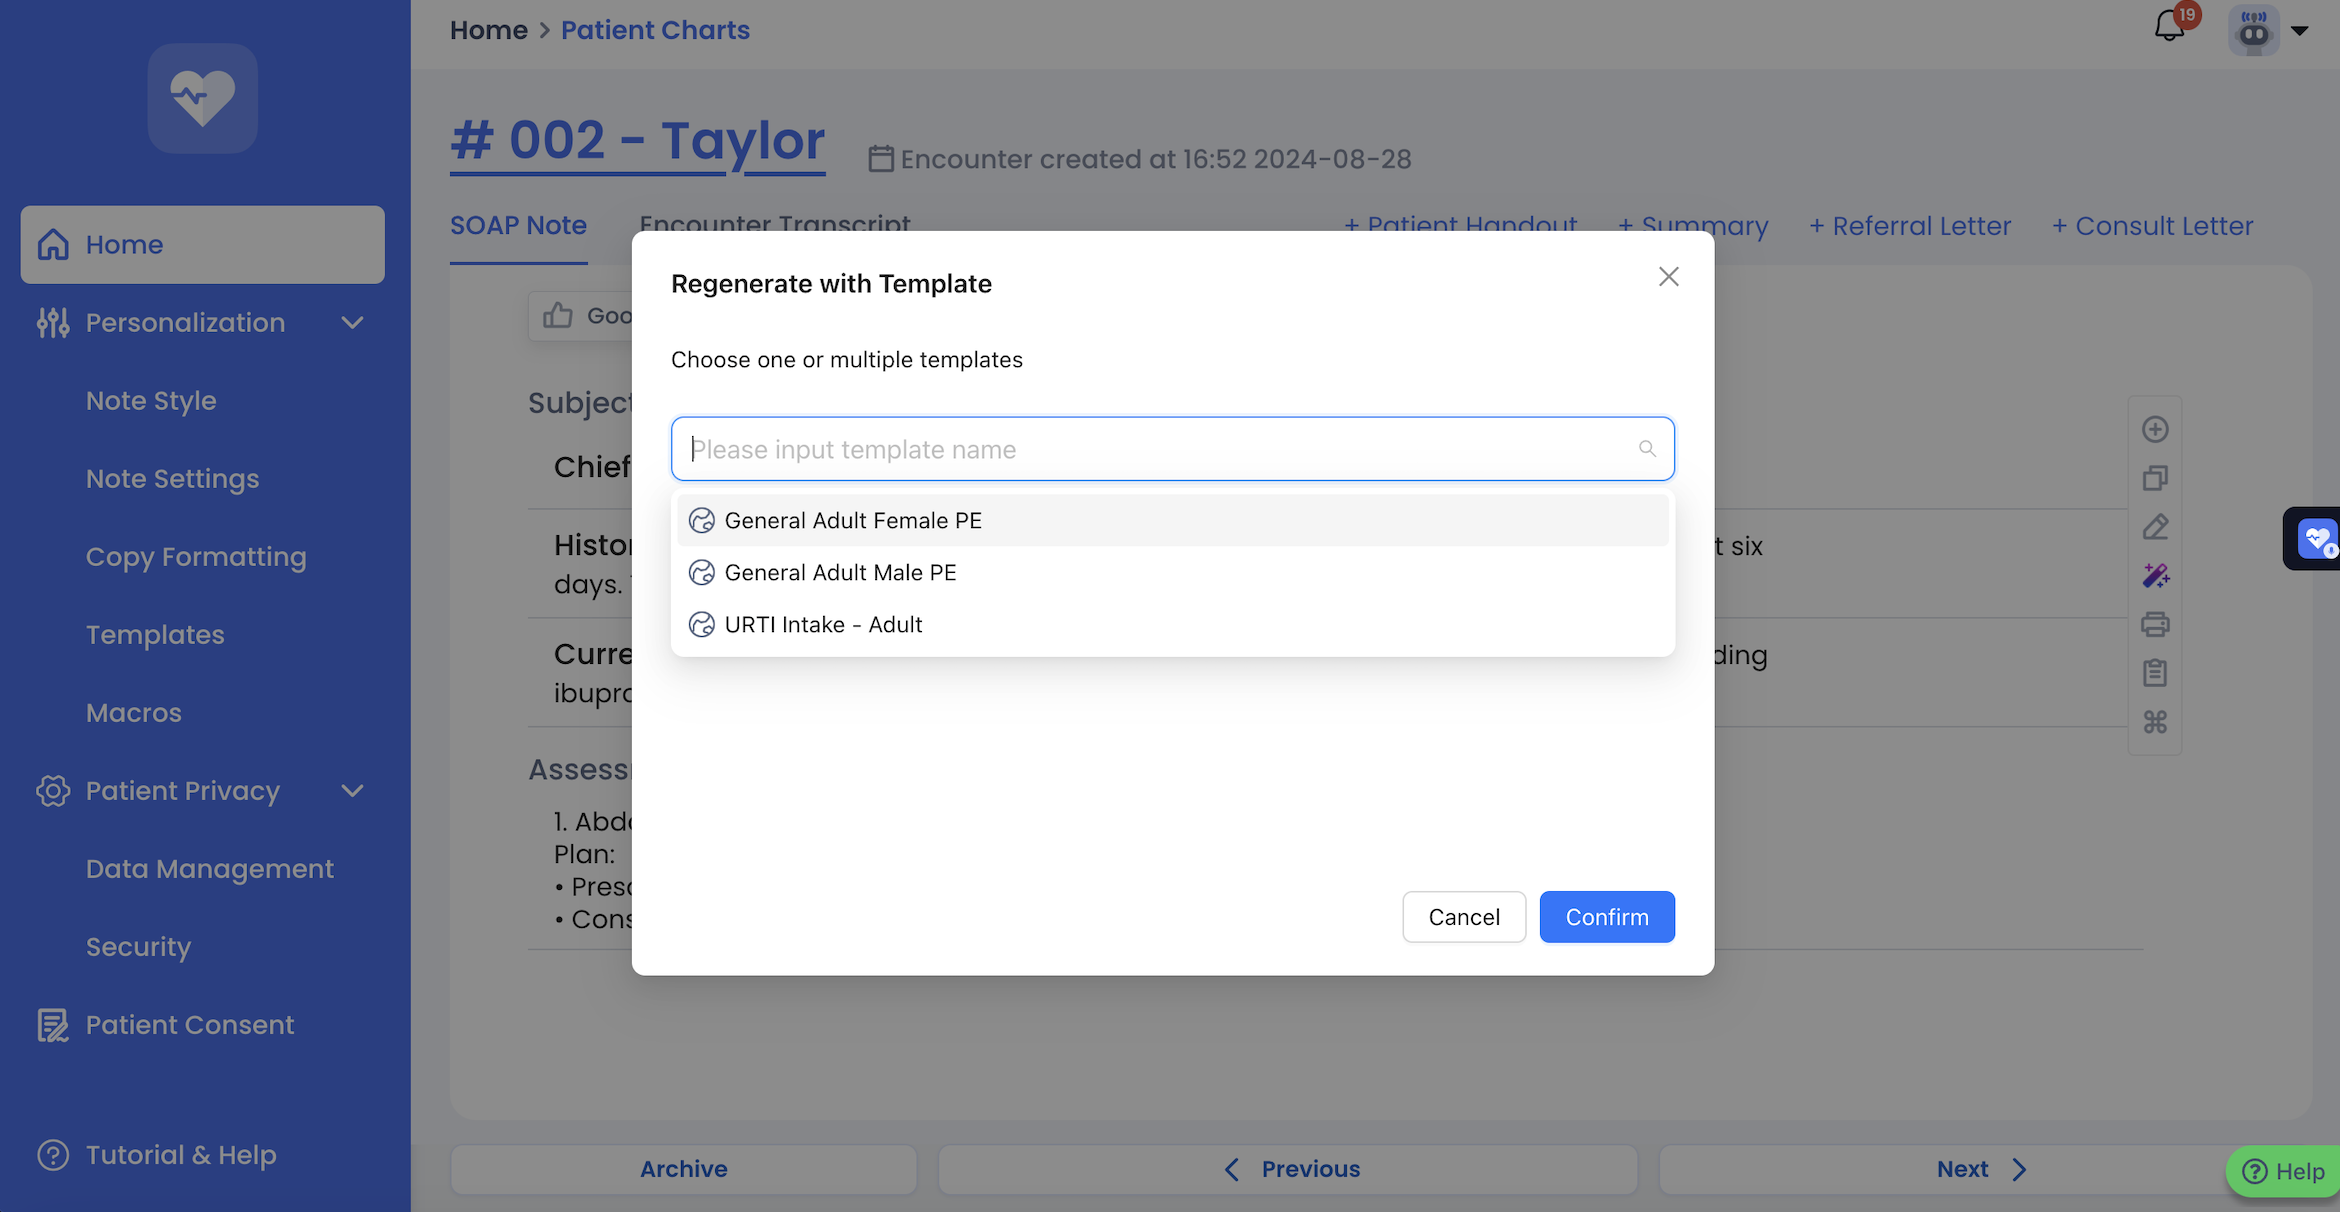Click the clipboard icon in right toolbar
This screenshot has height=1212, width=2340.
pyautogui.click(x=2155, y=673)
